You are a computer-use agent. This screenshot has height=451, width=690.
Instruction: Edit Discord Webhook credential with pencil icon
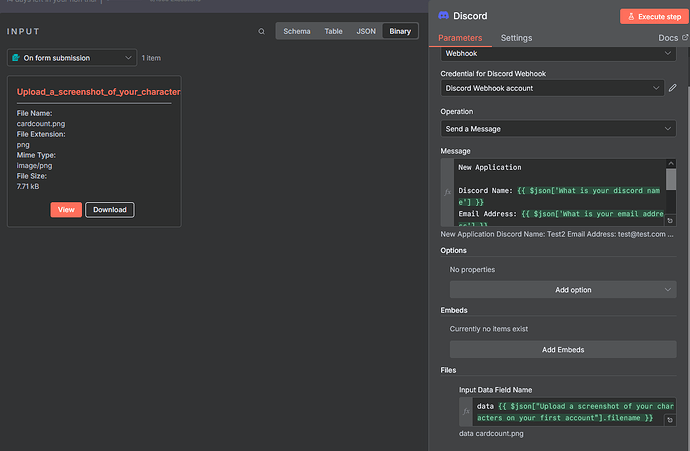(672, 88)
